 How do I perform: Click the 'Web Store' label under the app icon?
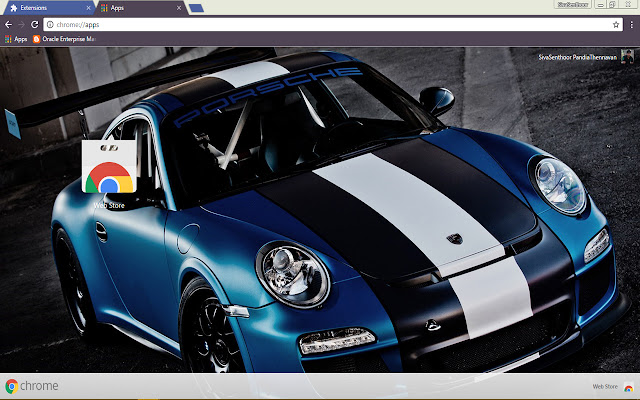(109, 205)
